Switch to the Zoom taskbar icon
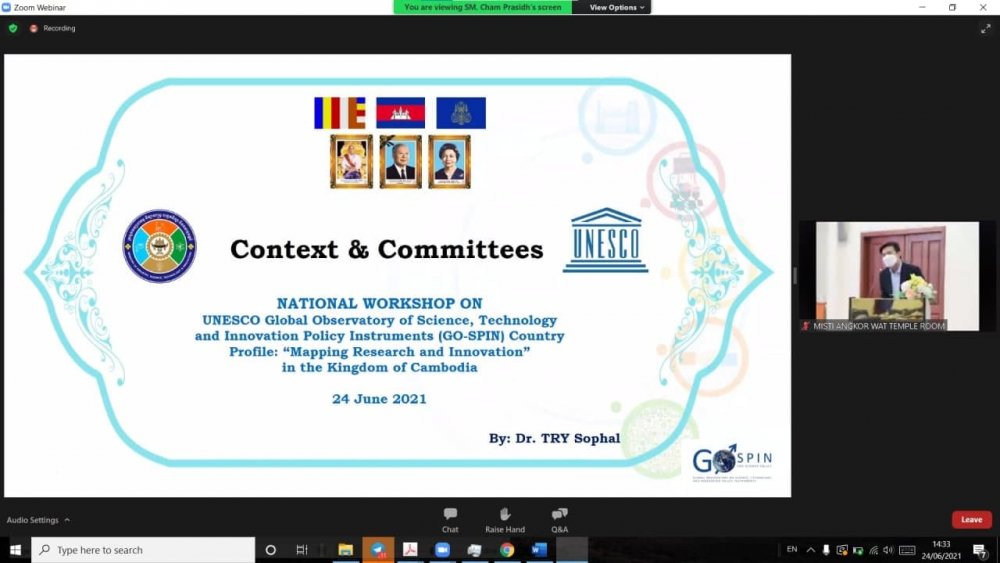 [442, 550]
